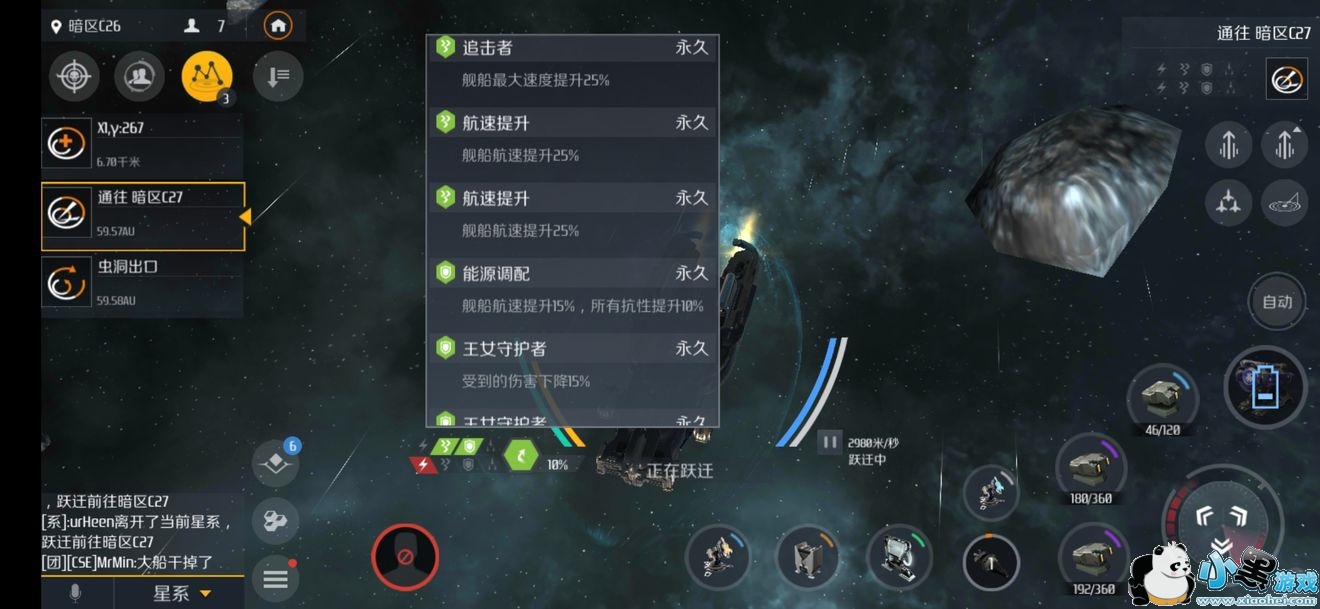Expand the 星系 channel dropdown
The width and height of the screenshot is (1320, 609).
coord(182,593)
